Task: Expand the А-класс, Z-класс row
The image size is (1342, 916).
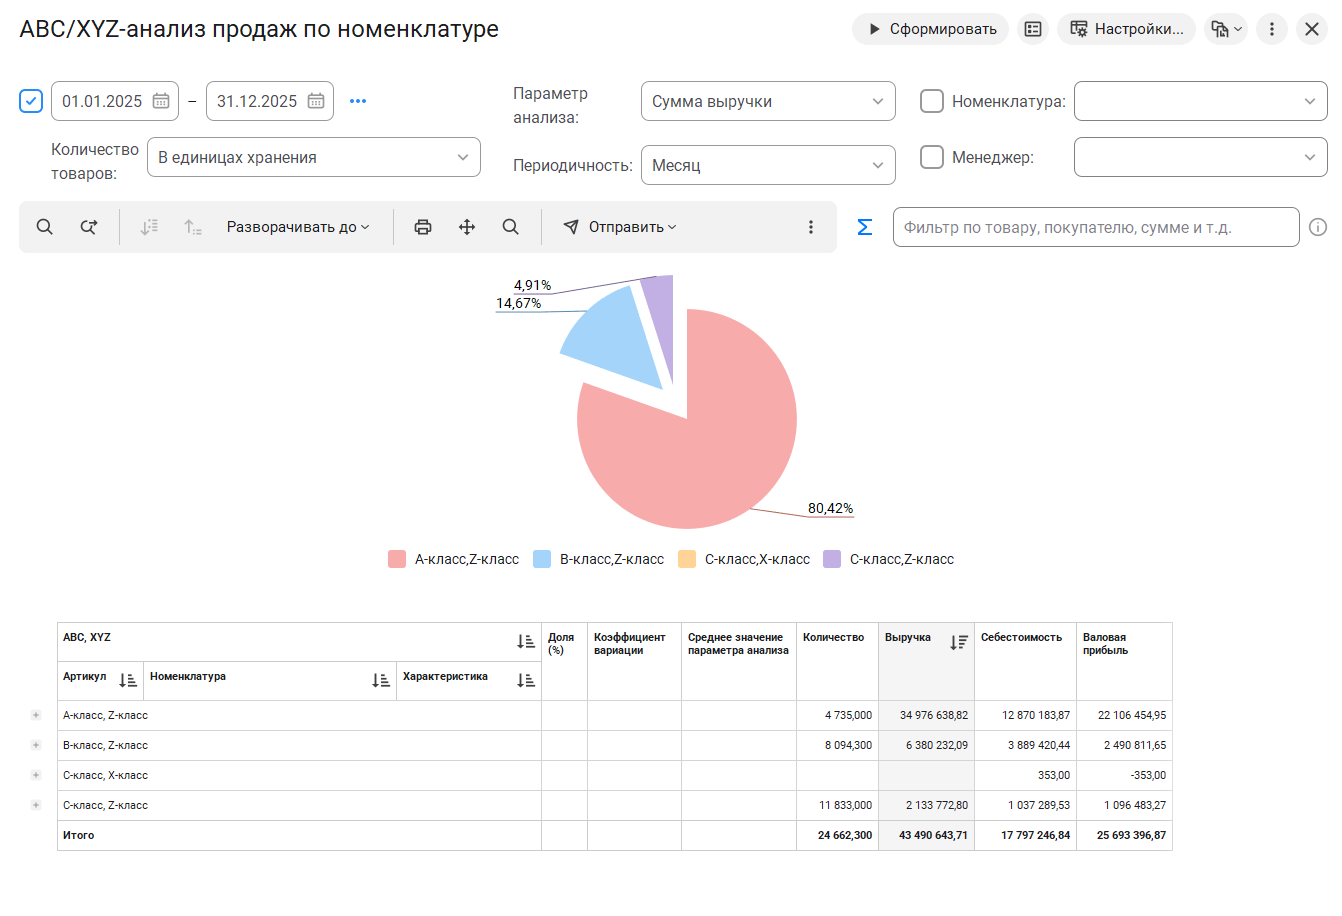Action: pos(36,715)
